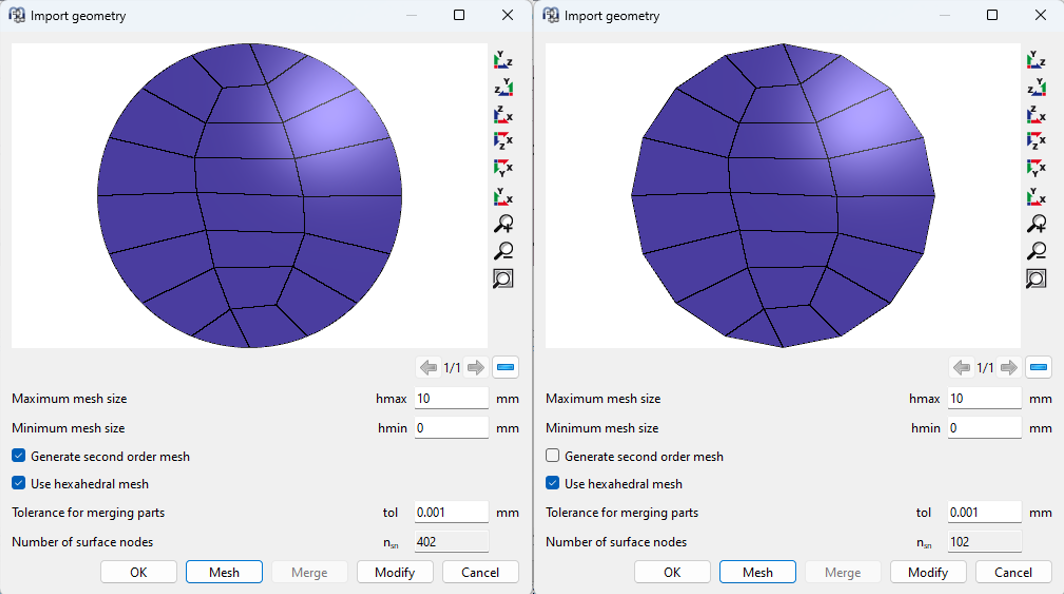Go to next part in 102-node dialog

click(x=1009, y=367)
